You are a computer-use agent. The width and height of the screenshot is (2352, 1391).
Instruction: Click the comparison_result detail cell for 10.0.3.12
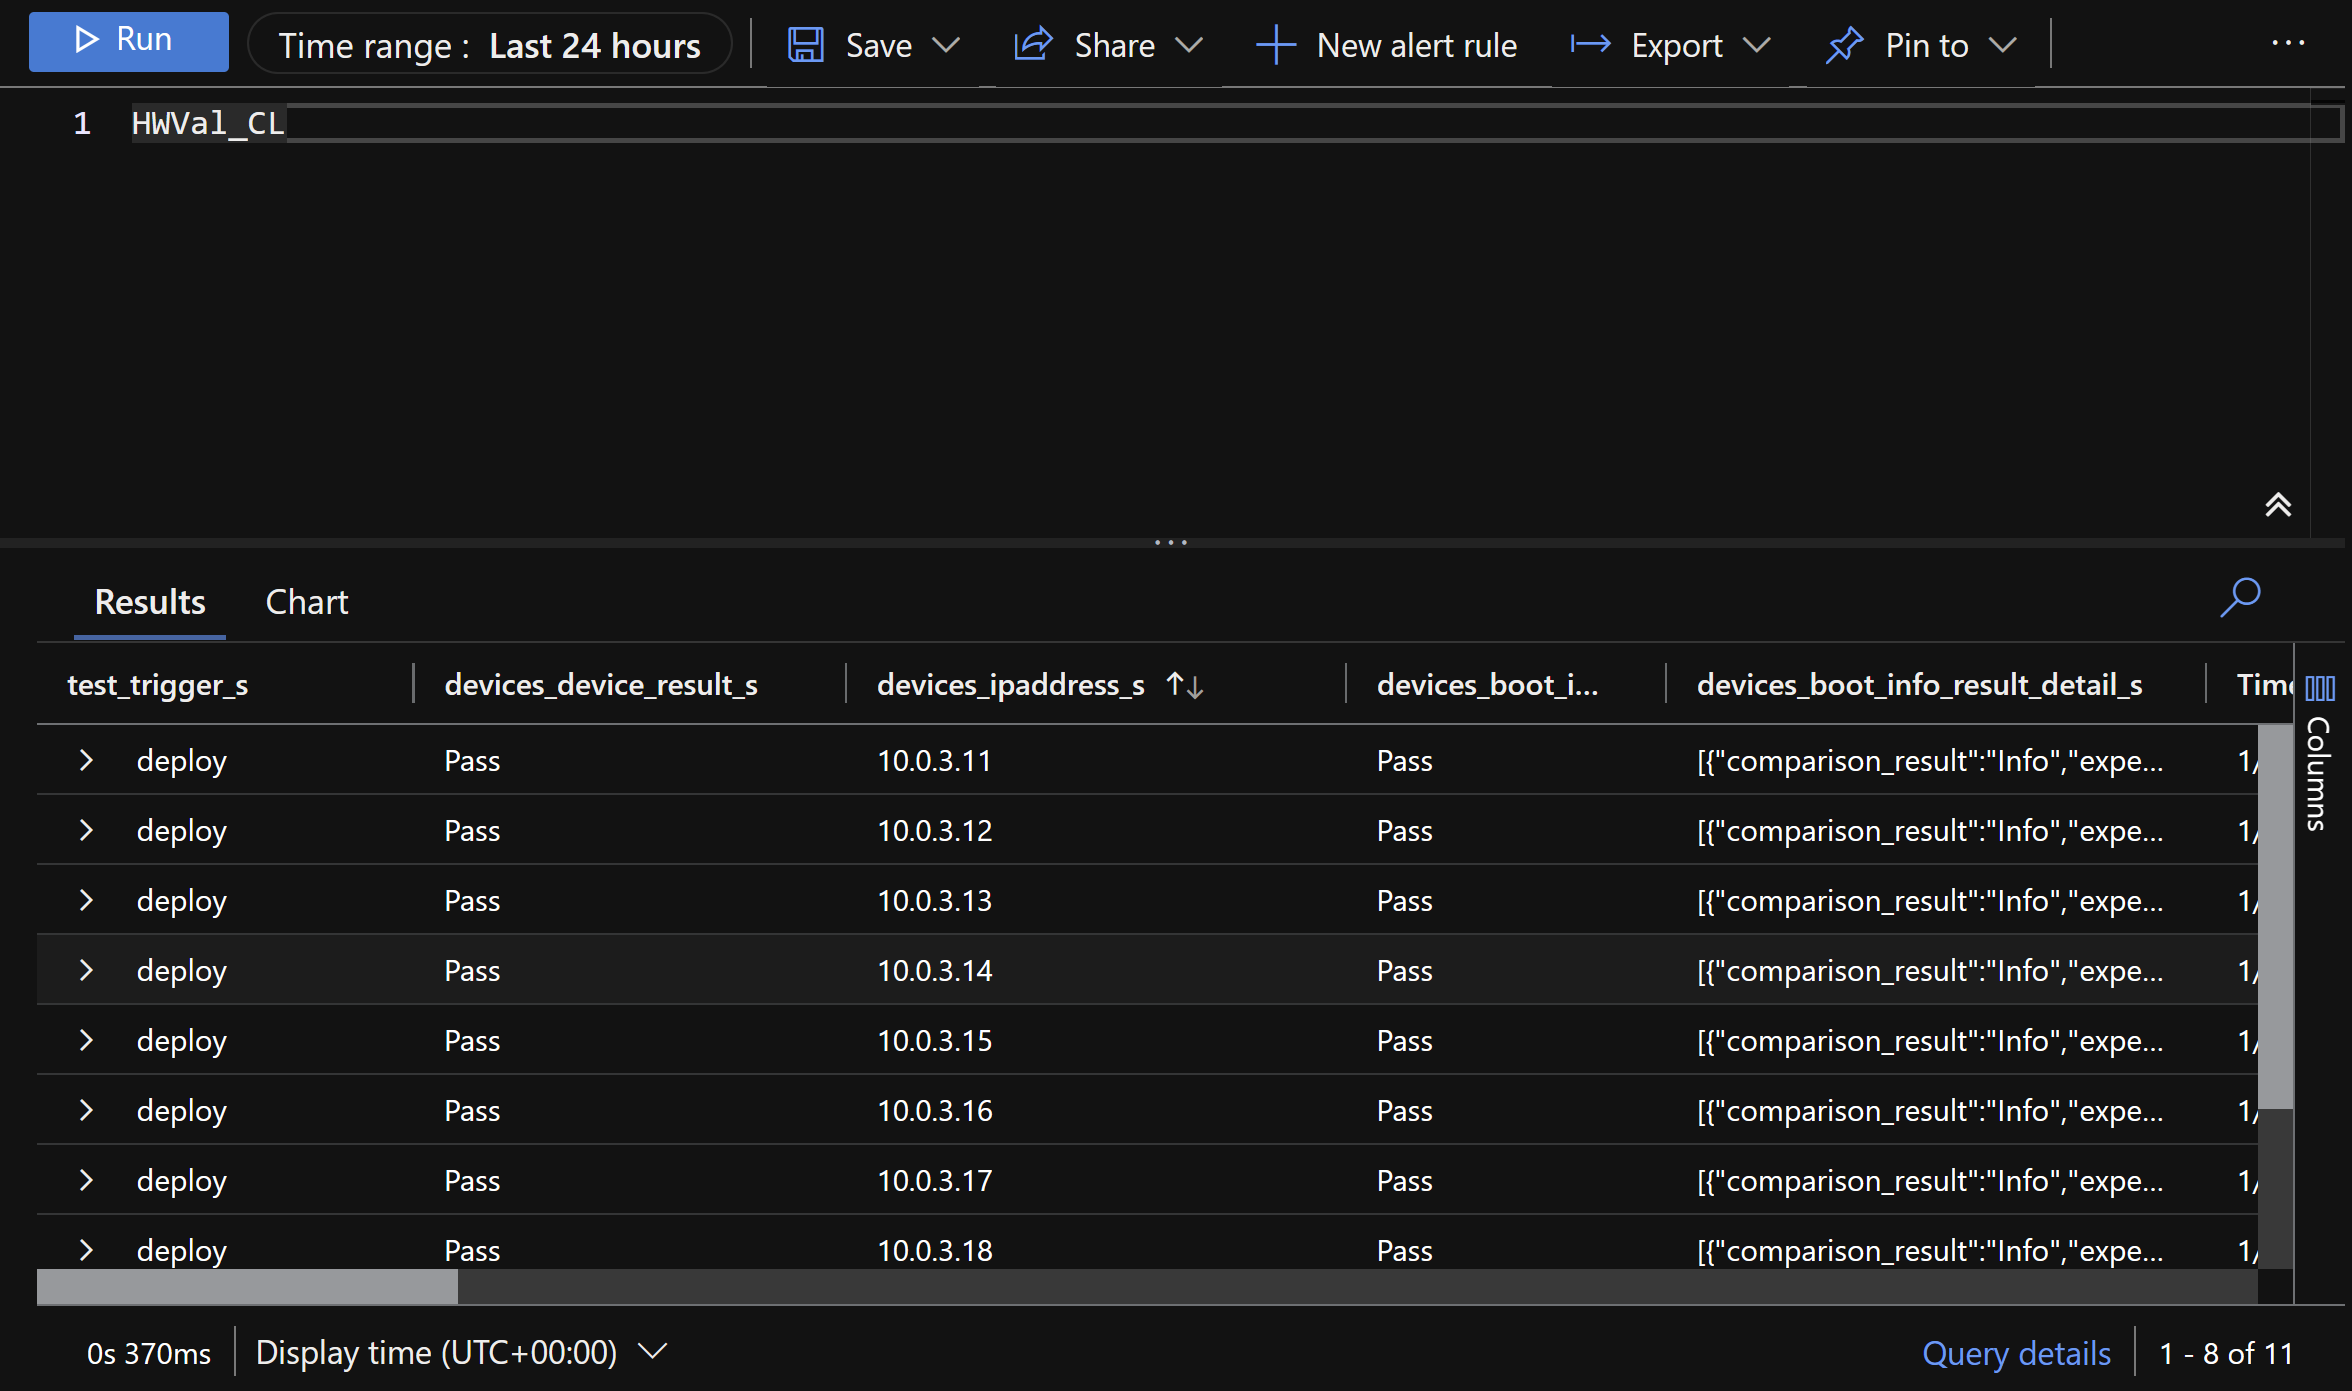tap(1930, 831)
